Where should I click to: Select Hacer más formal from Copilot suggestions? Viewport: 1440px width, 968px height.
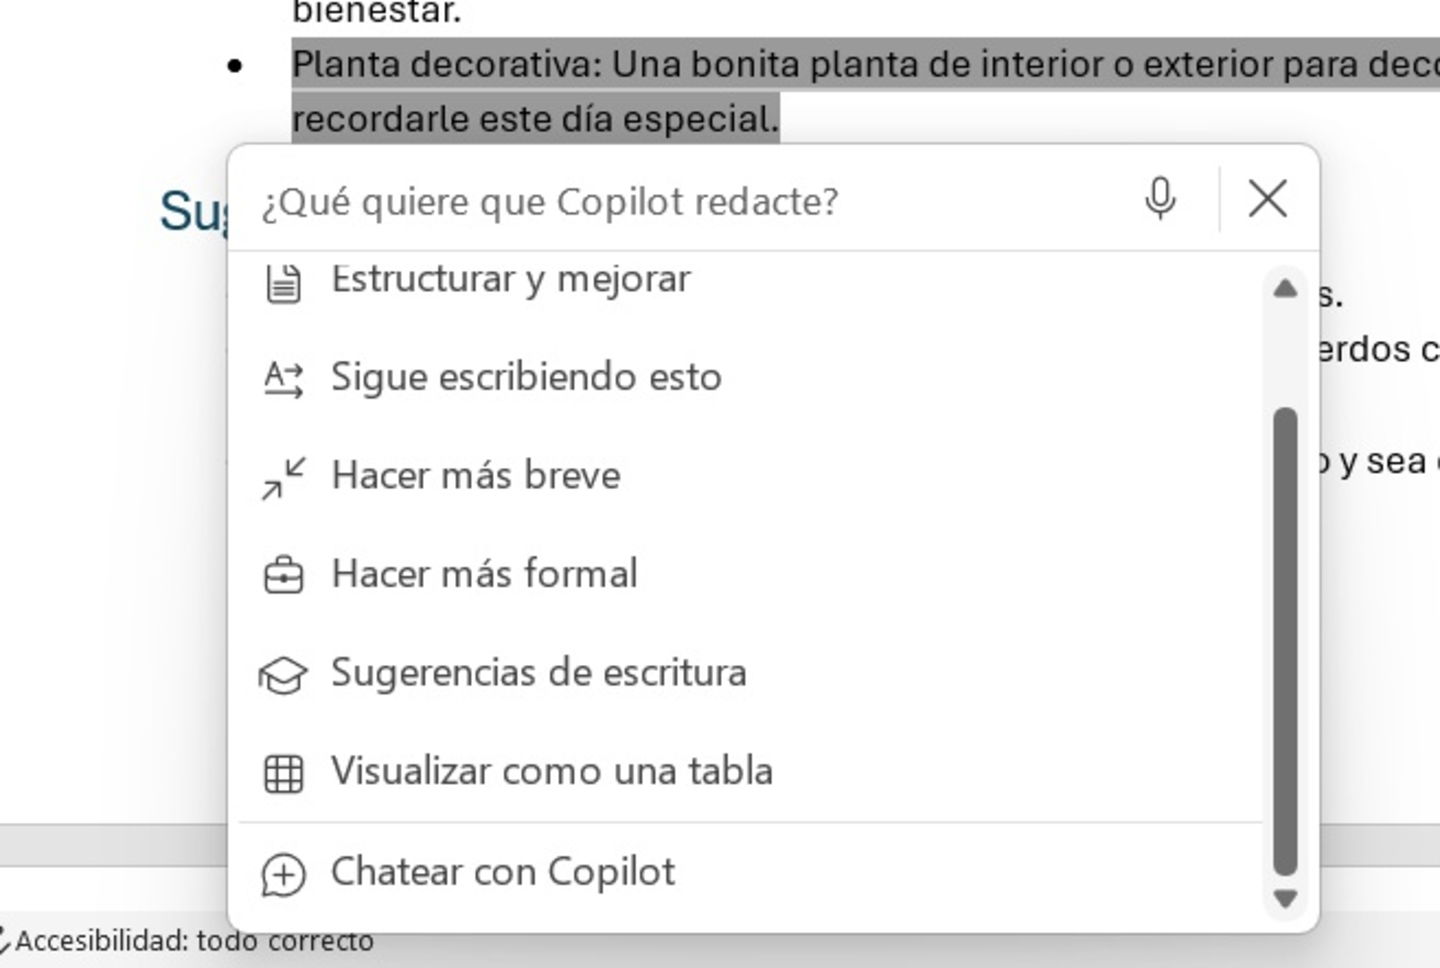point(485,574)
